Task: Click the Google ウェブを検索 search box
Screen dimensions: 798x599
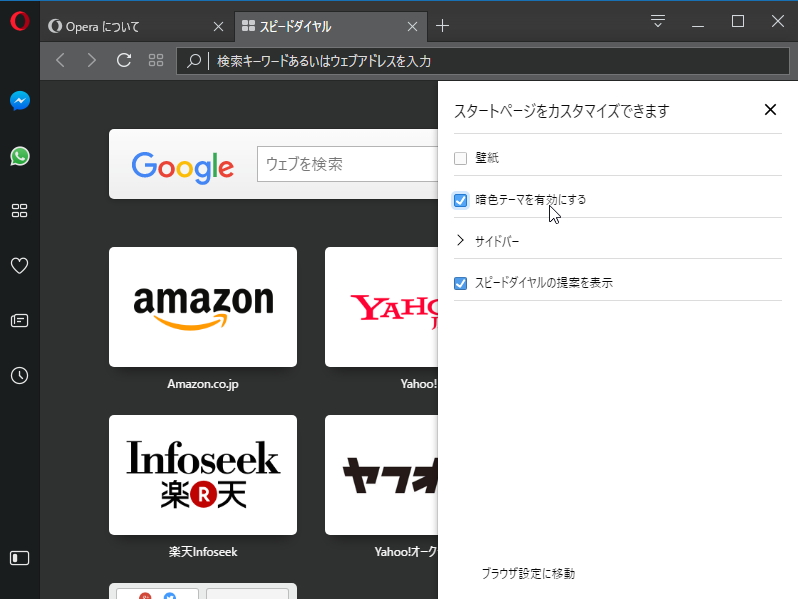Action: 348,164
